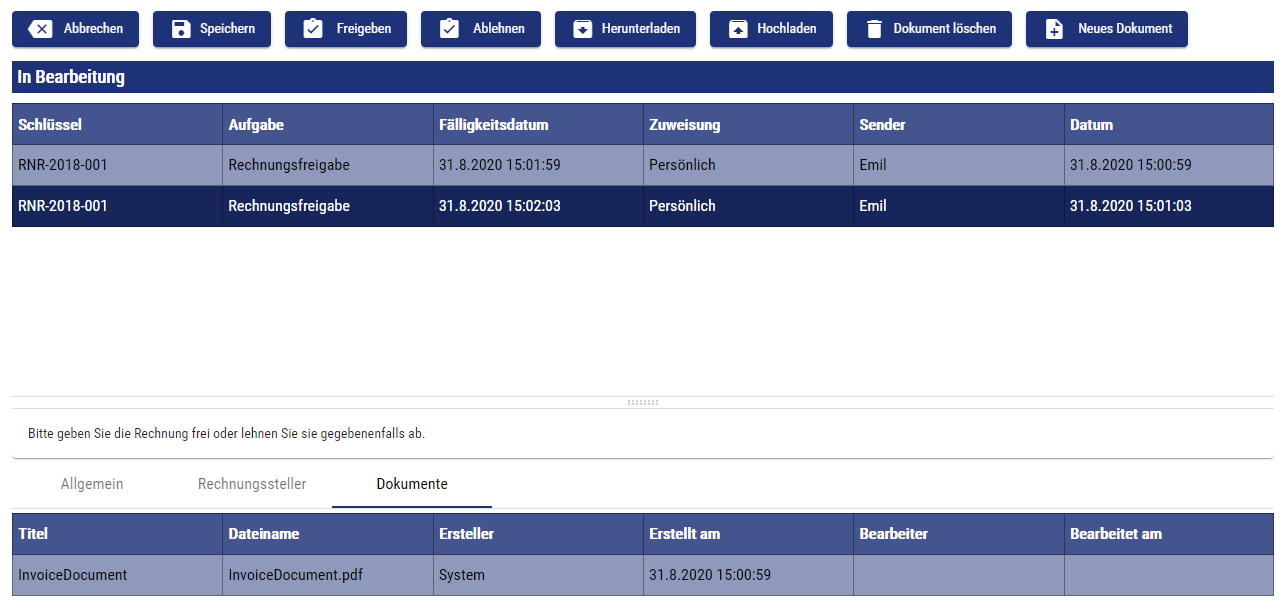Viewport: 1283px width, 608px height.
Task: Switch to the Allgemein tab
Action: pos(92,484)
